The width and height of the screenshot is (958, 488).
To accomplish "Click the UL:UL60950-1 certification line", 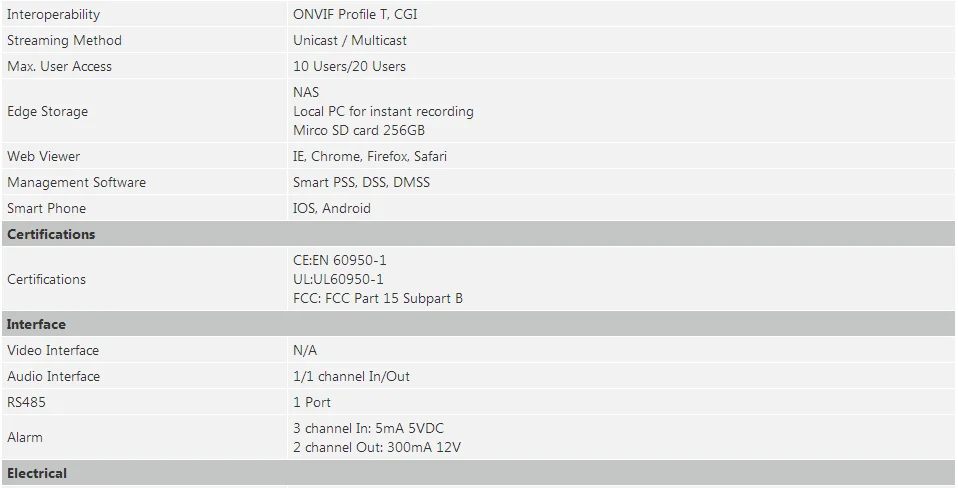I will pyautogui.click(x=338, y=279).
